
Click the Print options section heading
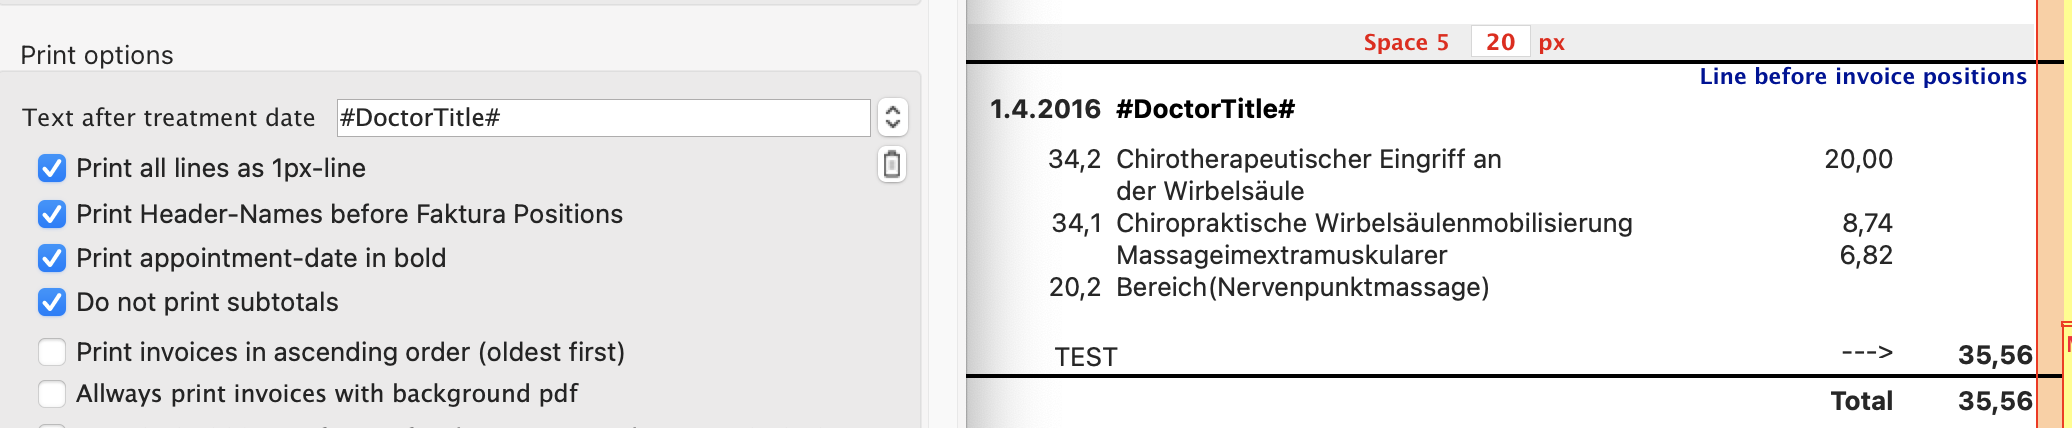coord(97,55)
